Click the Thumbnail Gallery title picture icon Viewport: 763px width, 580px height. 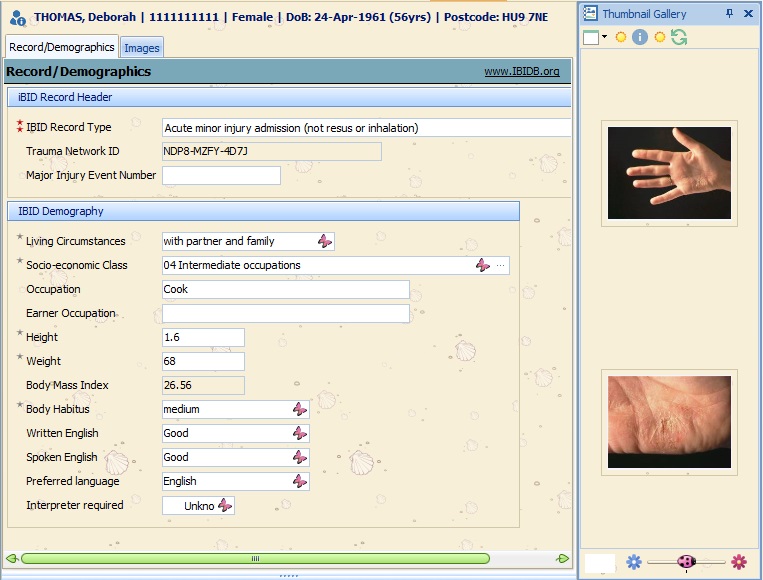click(591, 13)
